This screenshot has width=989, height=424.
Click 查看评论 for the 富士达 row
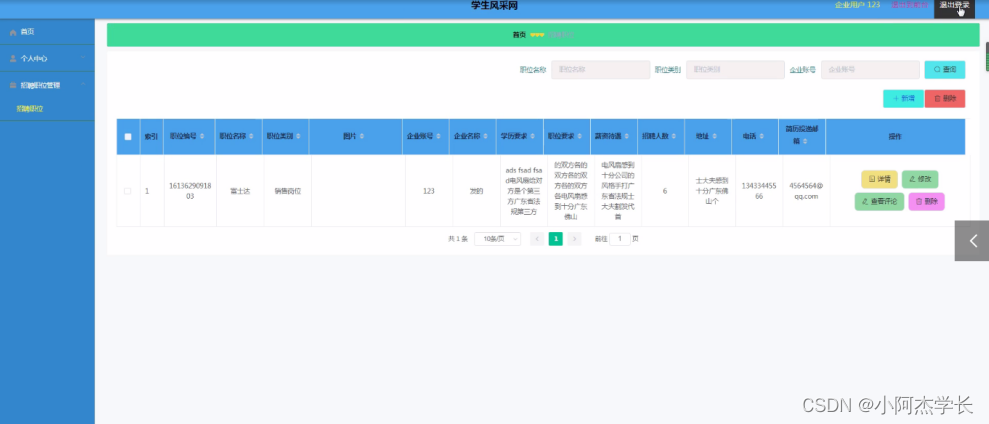(879, 201)
